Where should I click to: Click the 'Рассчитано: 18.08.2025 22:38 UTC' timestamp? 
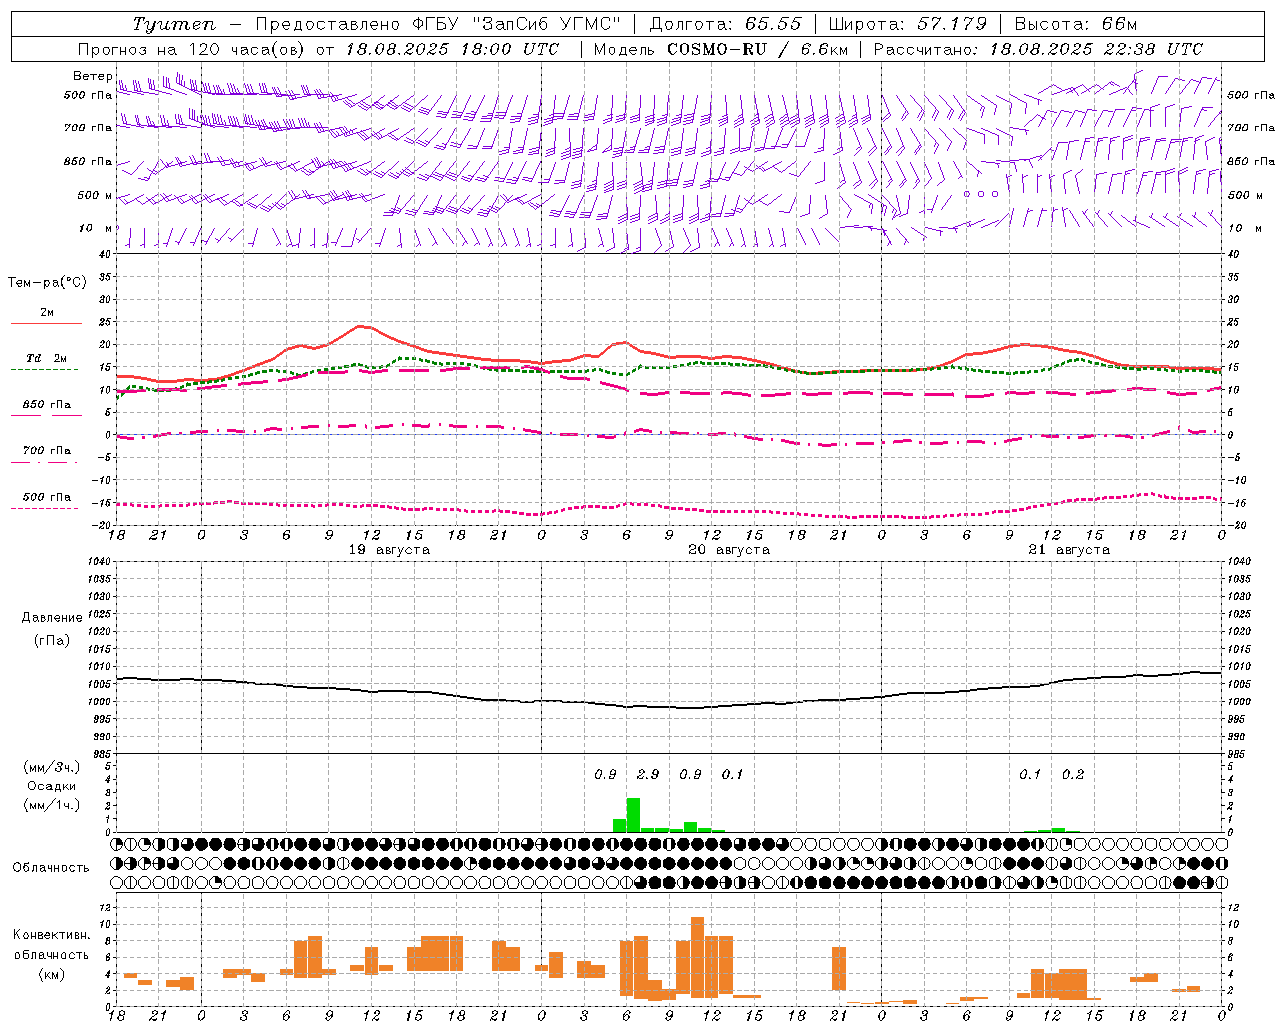pos(1038,49)
